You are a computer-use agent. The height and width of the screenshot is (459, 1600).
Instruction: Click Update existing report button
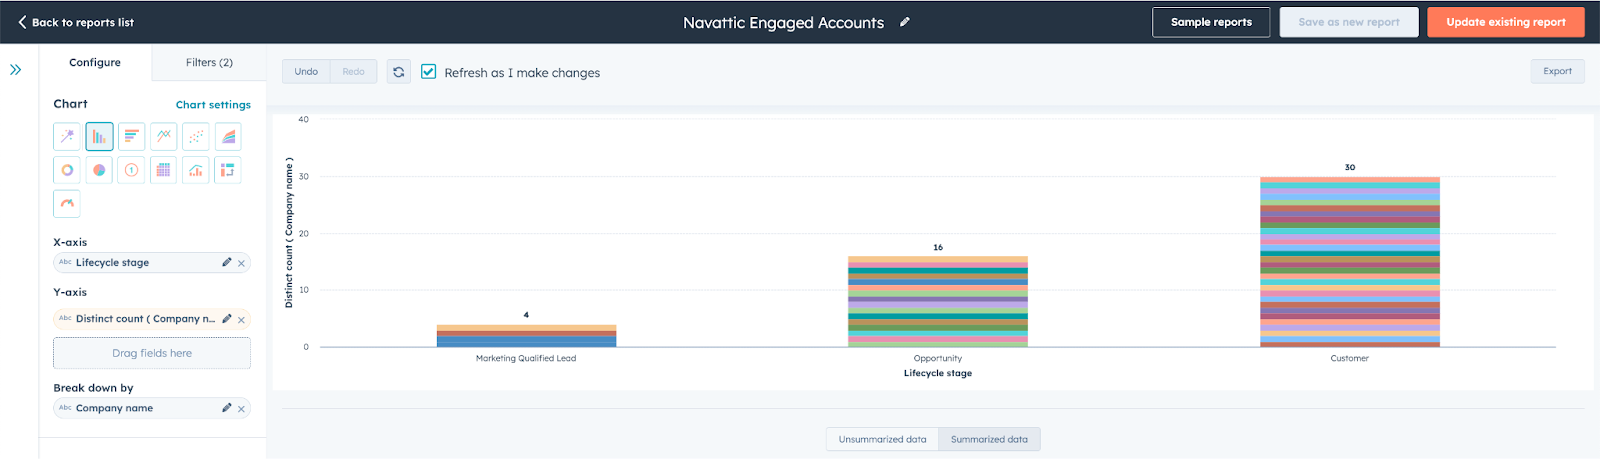pos(1505,22)
